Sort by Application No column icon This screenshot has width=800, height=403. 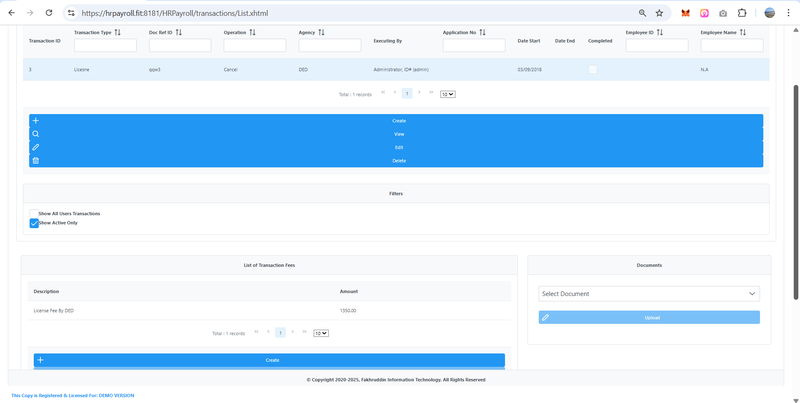(x=482, y=32)
